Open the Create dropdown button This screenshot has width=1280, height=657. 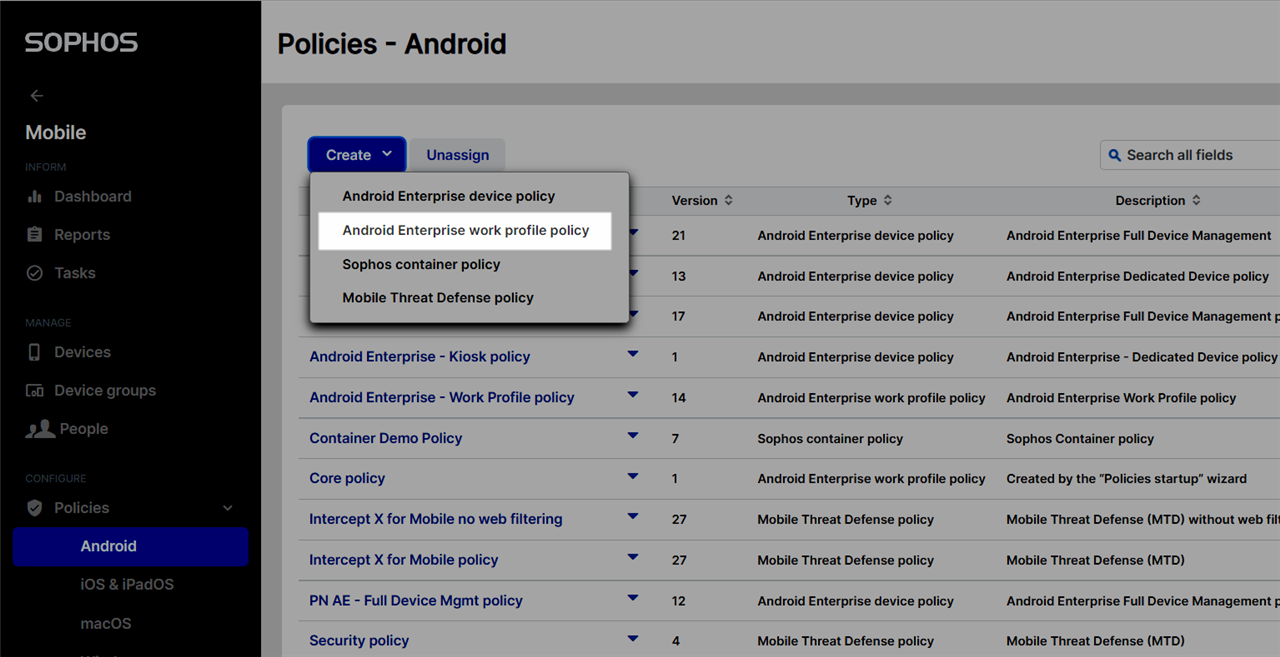357,155
